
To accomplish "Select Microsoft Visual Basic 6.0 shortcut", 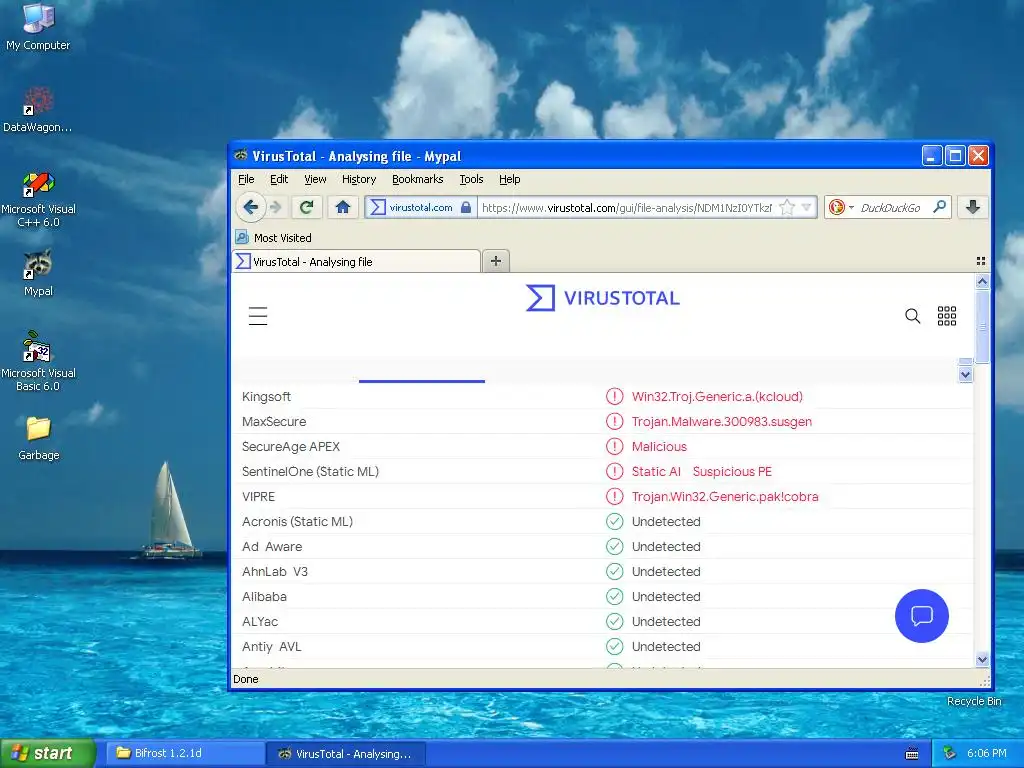I will [x=38, y=362].
